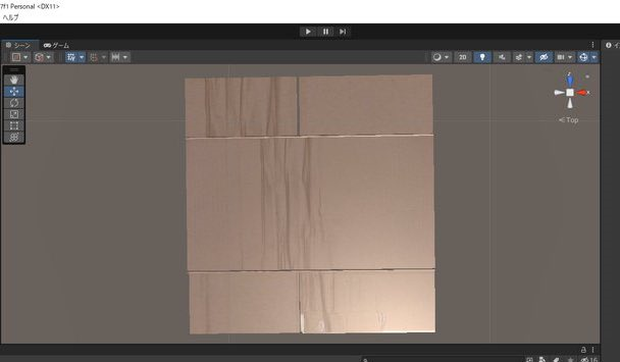Click snap increment settings icon
Image resolution: width=620 pixels, height=362 pixels.
click(x=115, y=57)
